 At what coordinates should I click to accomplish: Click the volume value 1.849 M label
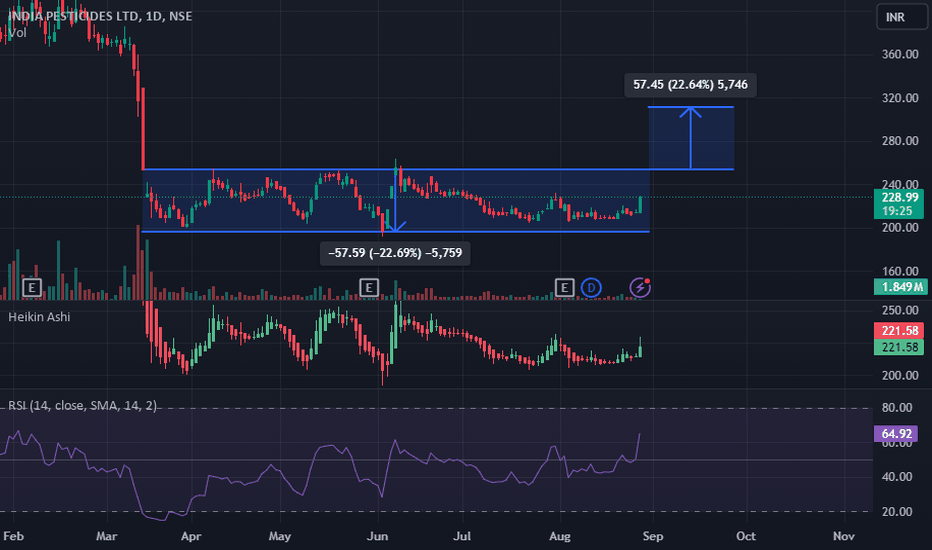[900, 287]
